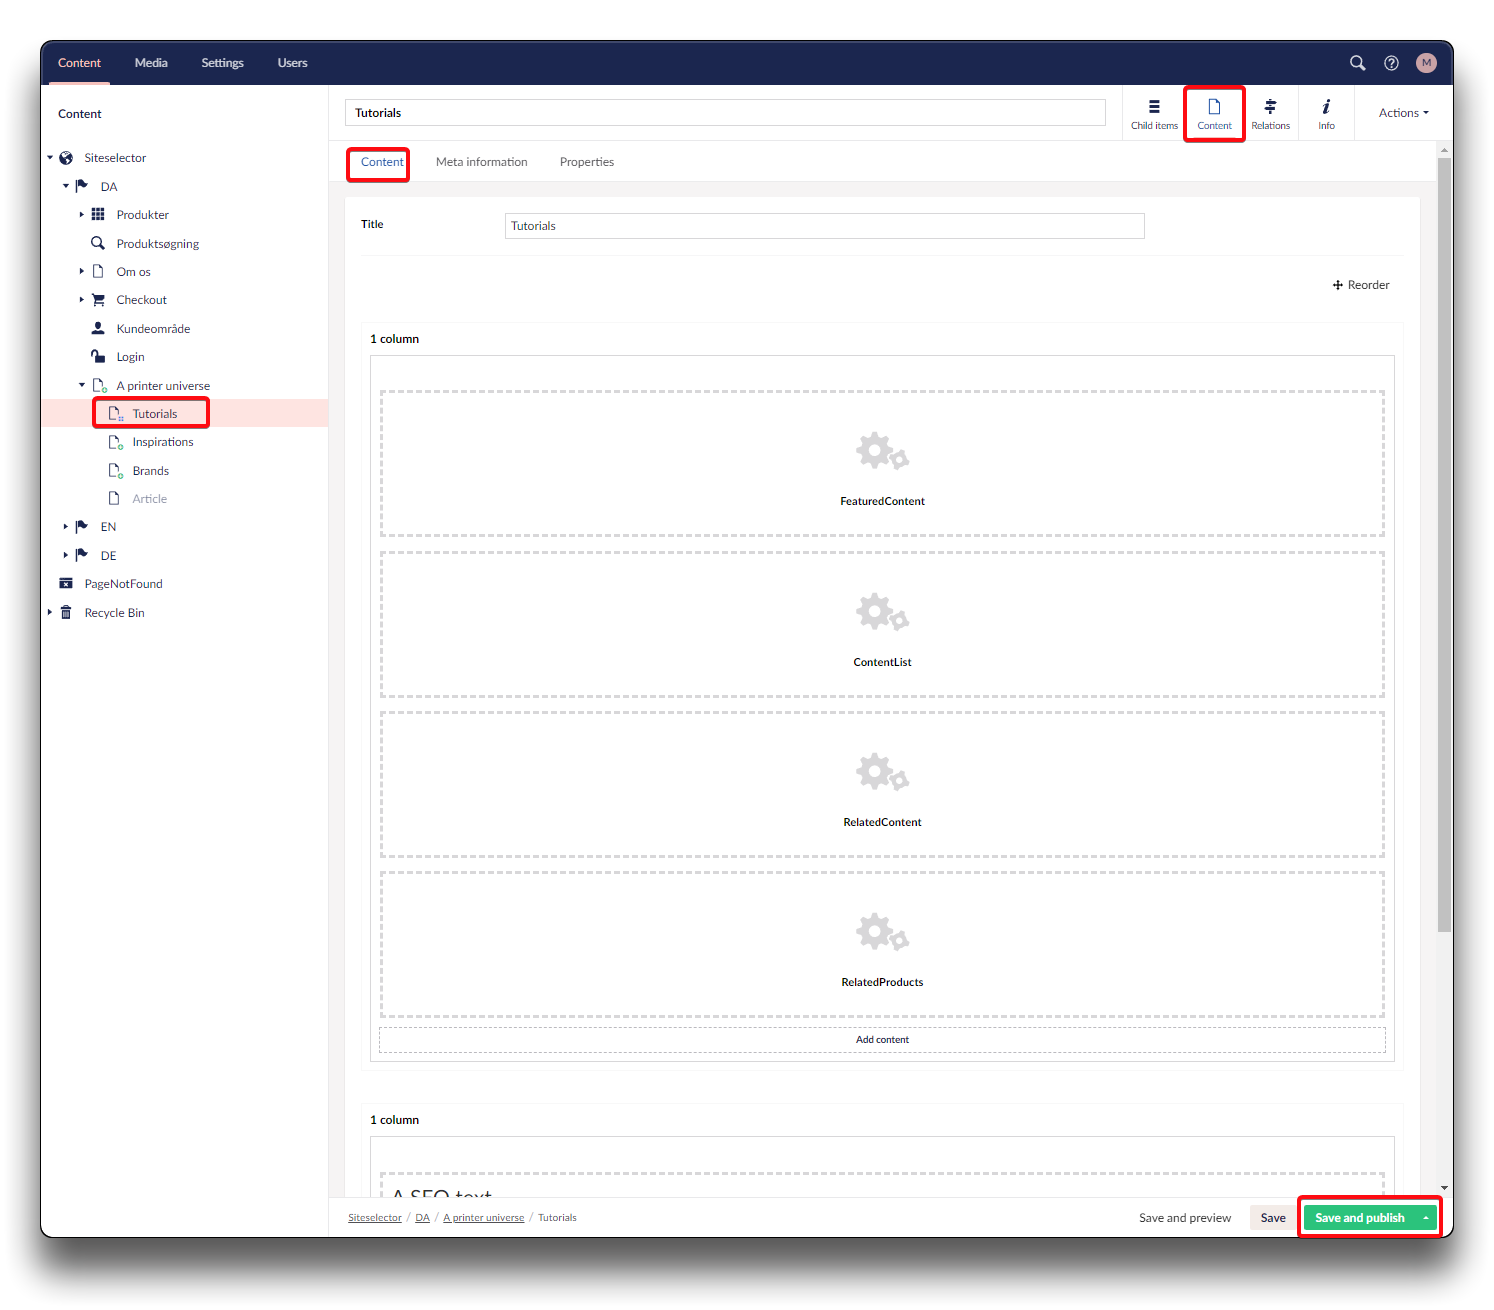Show Child items view
This screenshot has height=1310, width=1494.
[1154, 113]
